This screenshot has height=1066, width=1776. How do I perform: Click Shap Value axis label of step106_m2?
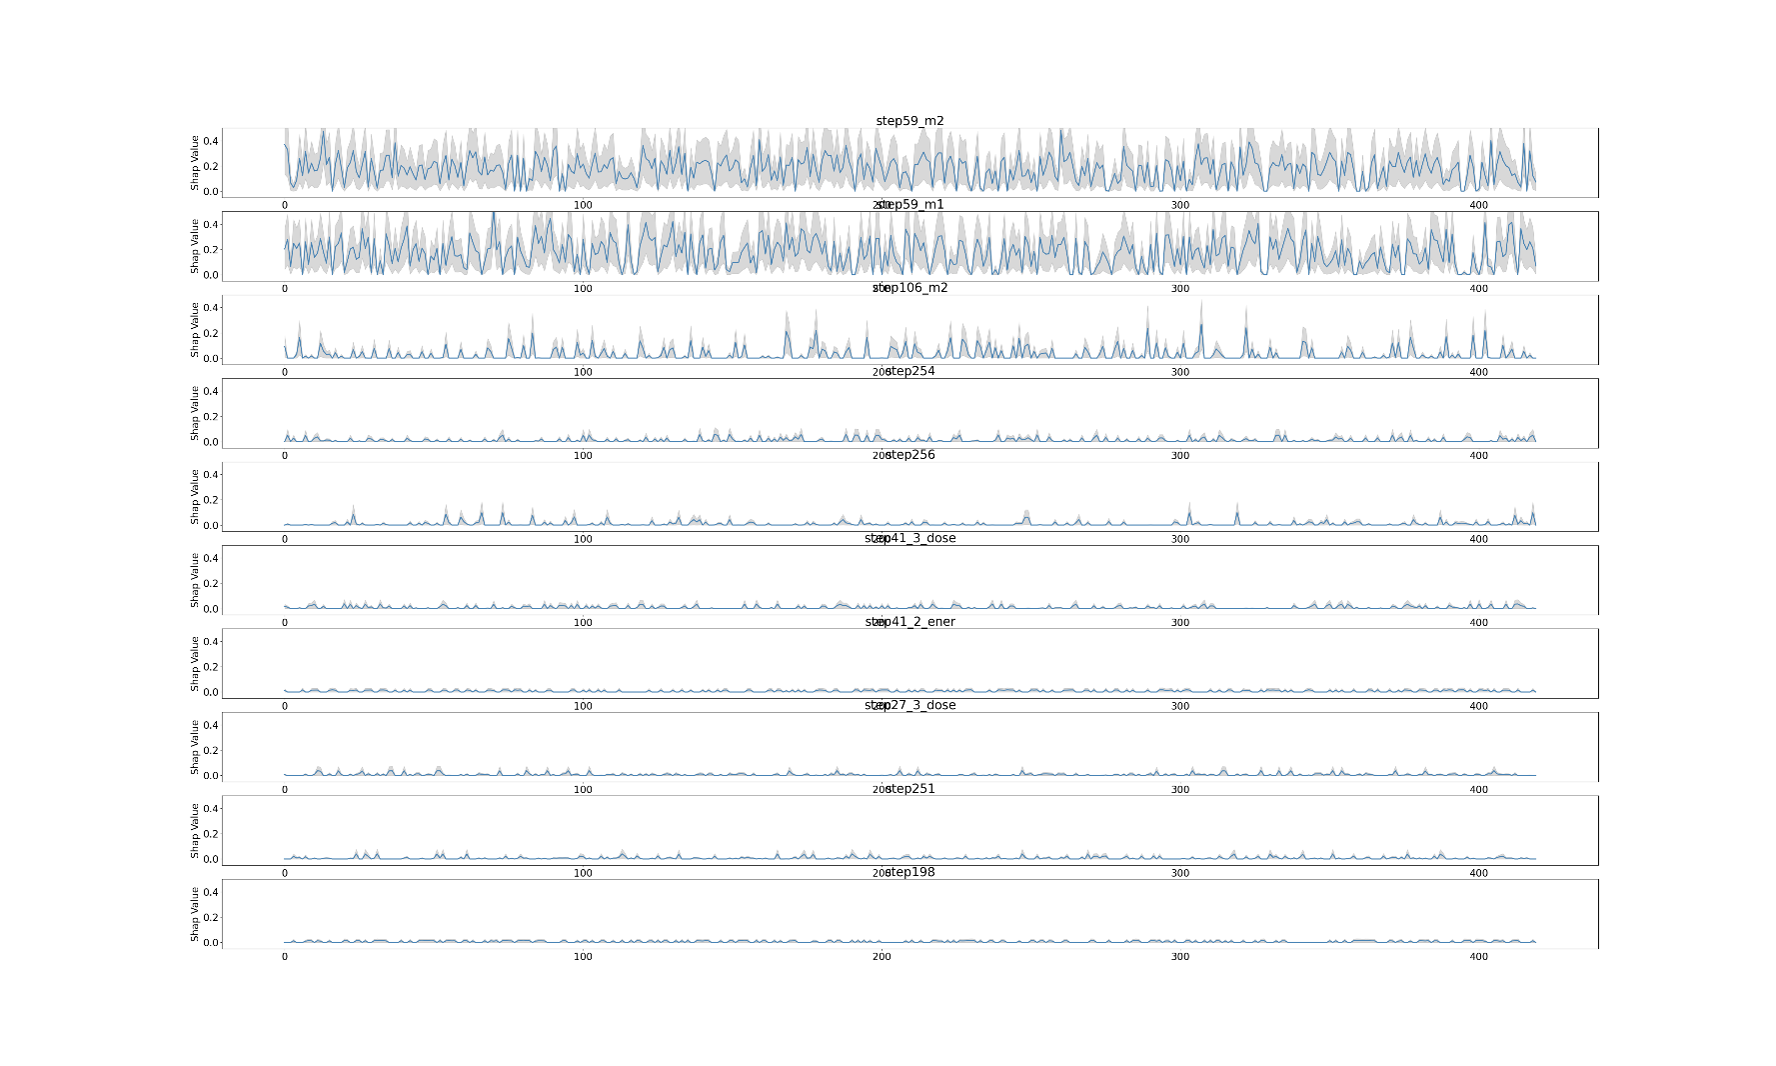[195, 330]
